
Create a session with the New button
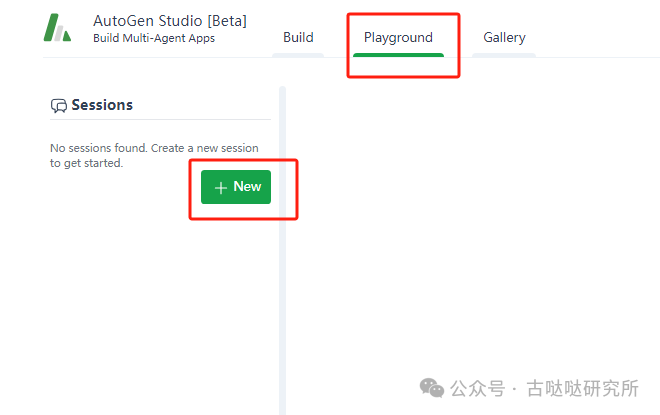(x=236, y=187)
